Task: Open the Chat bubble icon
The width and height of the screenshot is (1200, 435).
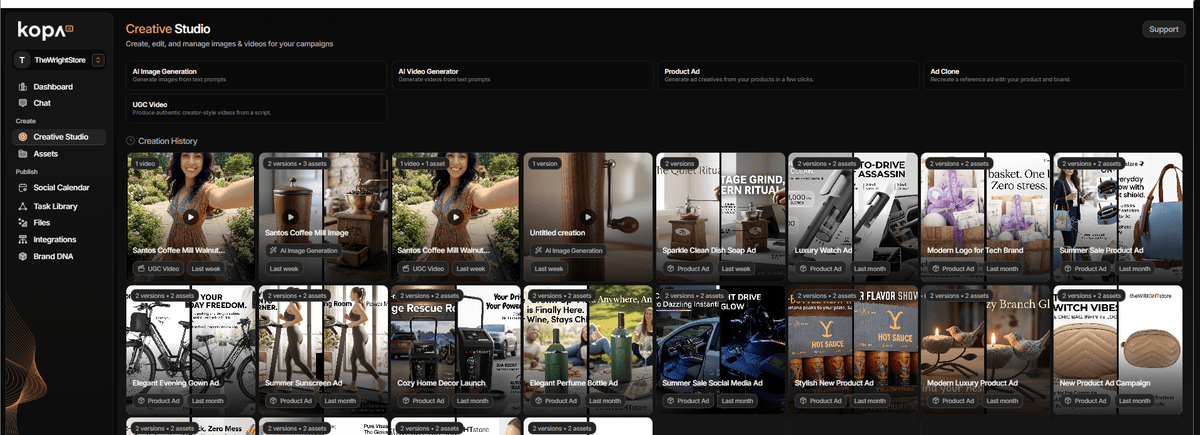Action: [x=23, y=103]
